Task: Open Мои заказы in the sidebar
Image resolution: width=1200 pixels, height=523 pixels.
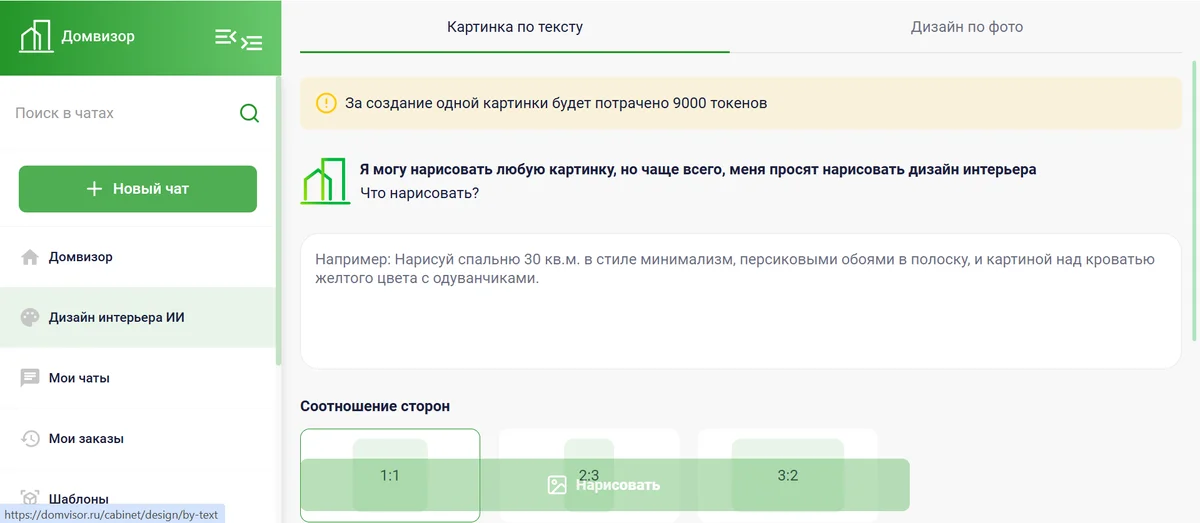Action: point(86,439)
